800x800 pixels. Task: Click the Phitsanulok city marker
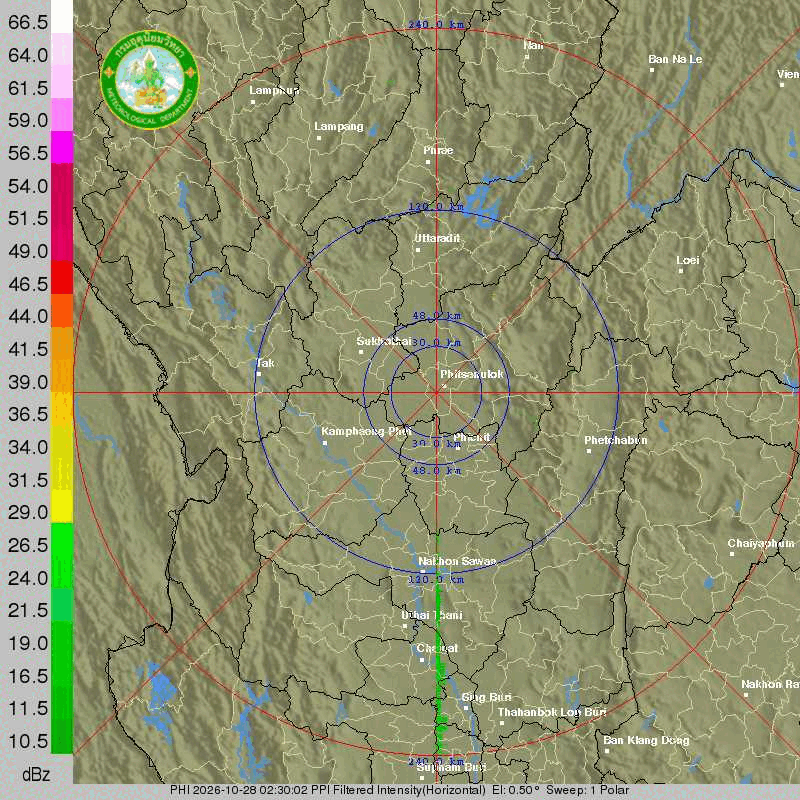[x=444, y=386]
